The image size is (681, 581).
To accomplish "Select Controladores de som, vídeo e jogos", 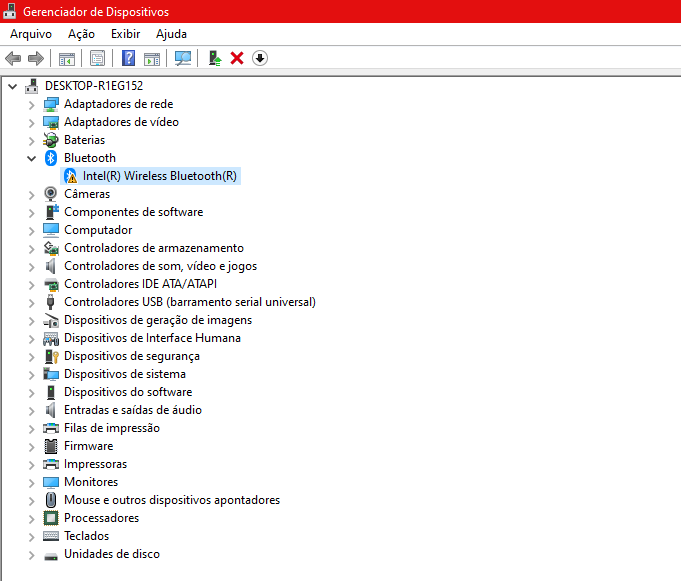I will click(161, 266).
